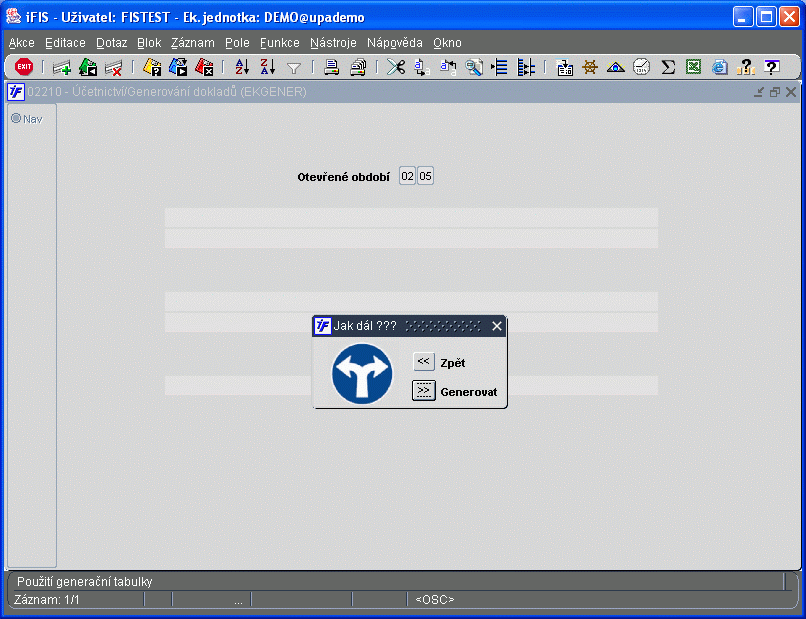Open the Záznam menu
The image size is (806, 619).
(x=193, y=43)
